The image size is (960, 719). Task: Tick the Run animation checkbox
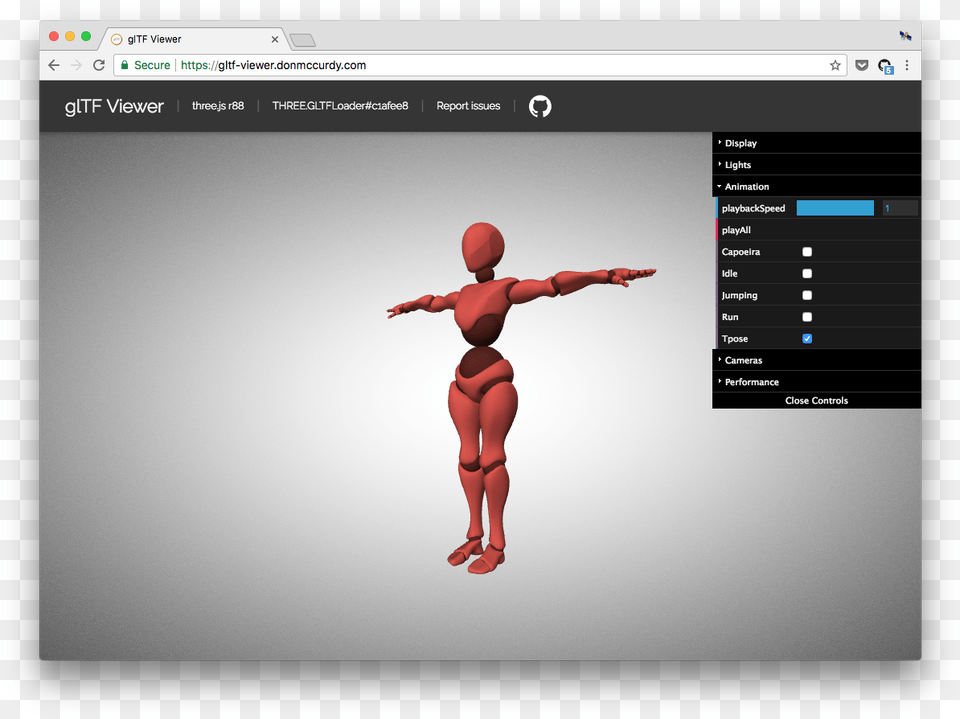[807, 317]
